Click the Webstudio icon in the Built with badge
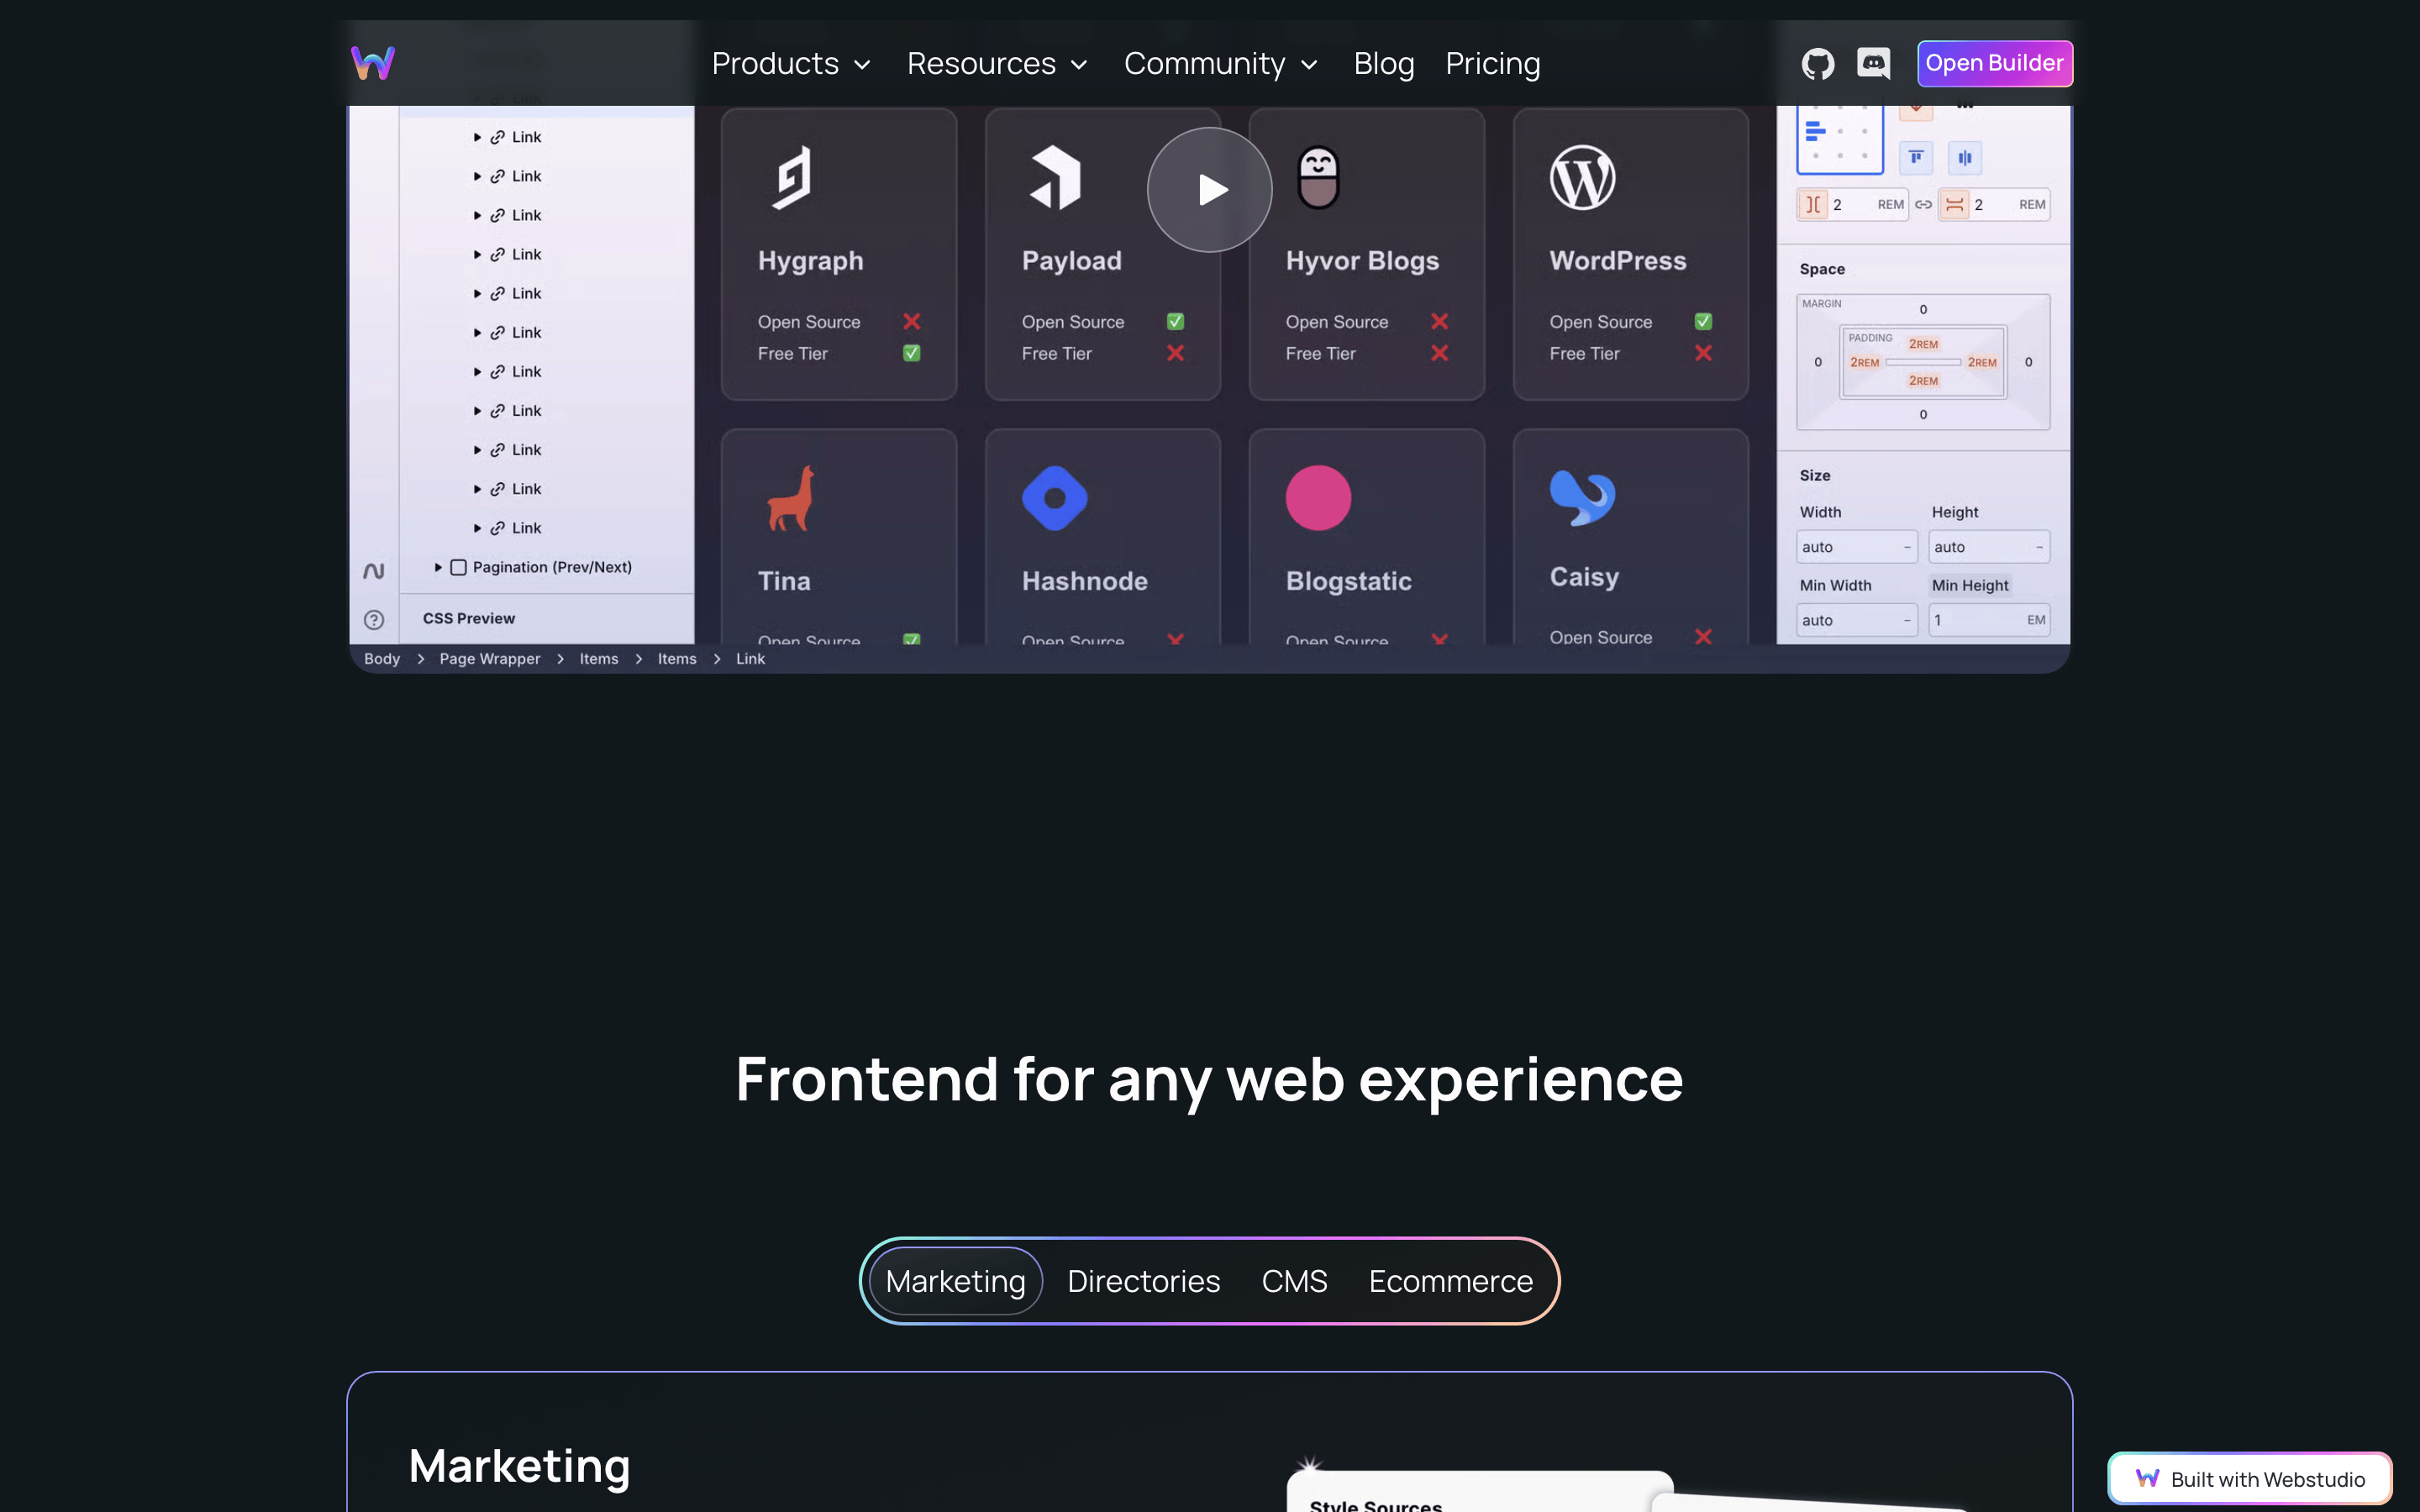The height and width of the screenshot is (1512, 2420). (x=2147, y=1478)
